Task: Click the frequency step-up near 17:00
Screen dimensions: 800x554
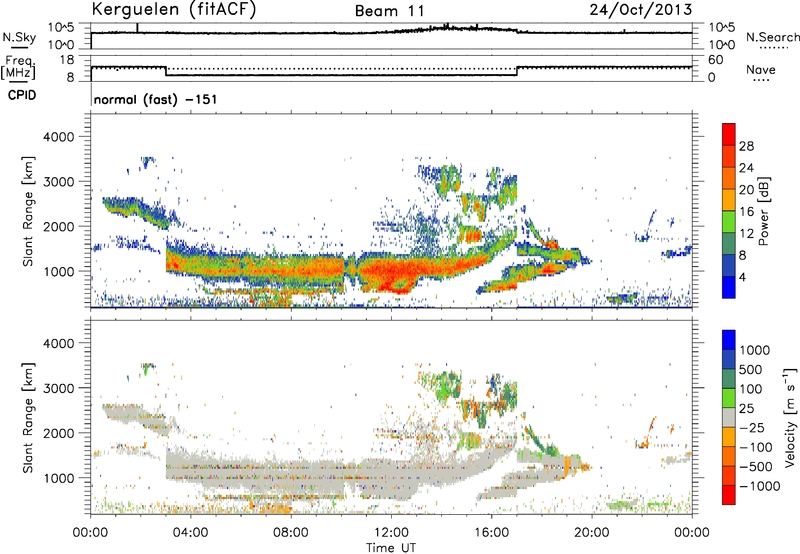Action: click(x=517, y=71)
